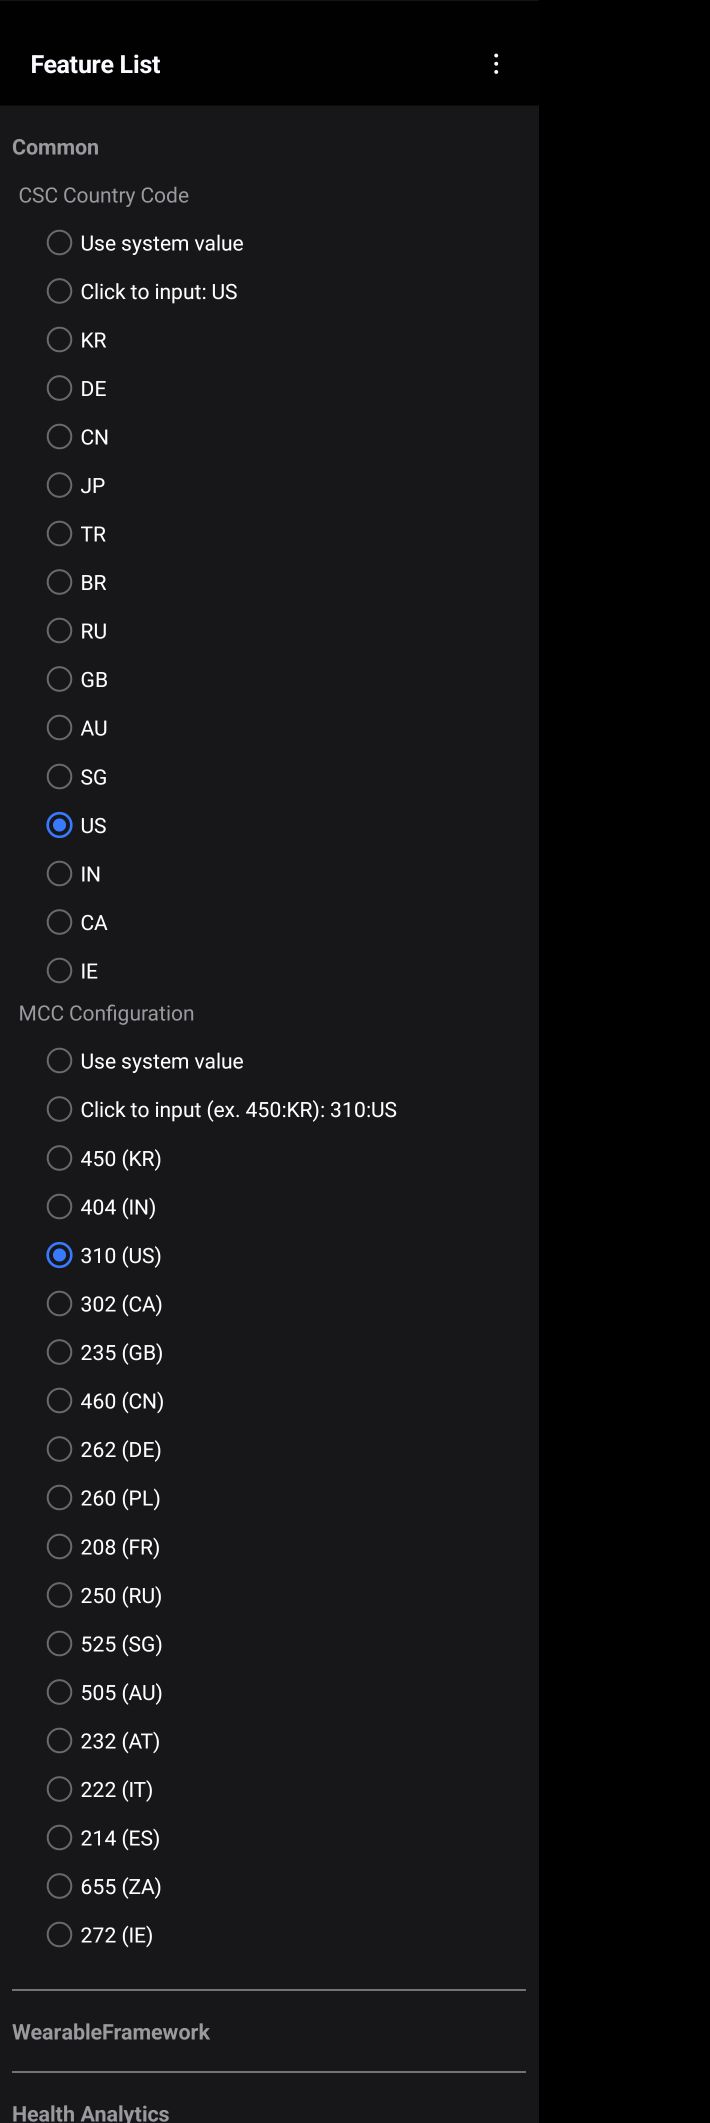
Task: Select KR as CSC country code
Action: pos(60,340)
